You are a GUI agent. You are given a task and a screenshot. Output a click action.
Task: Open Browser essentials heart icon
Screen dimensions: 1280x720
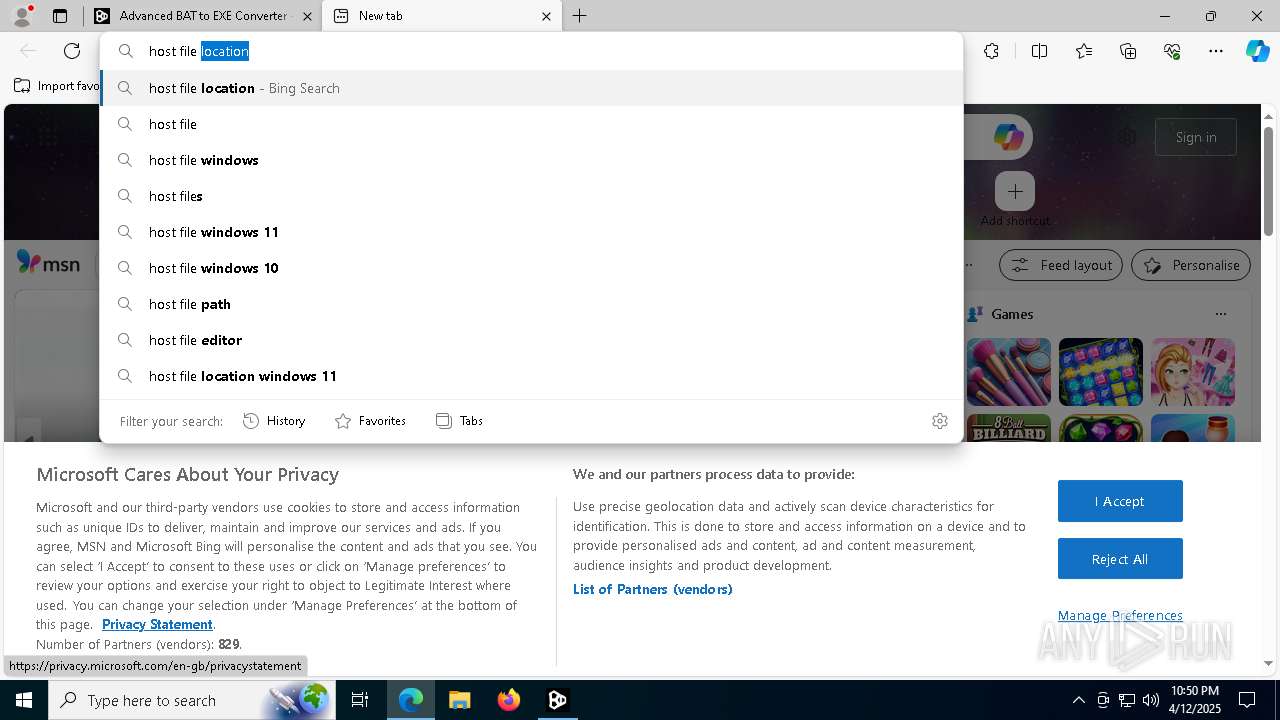[1172, 51]
